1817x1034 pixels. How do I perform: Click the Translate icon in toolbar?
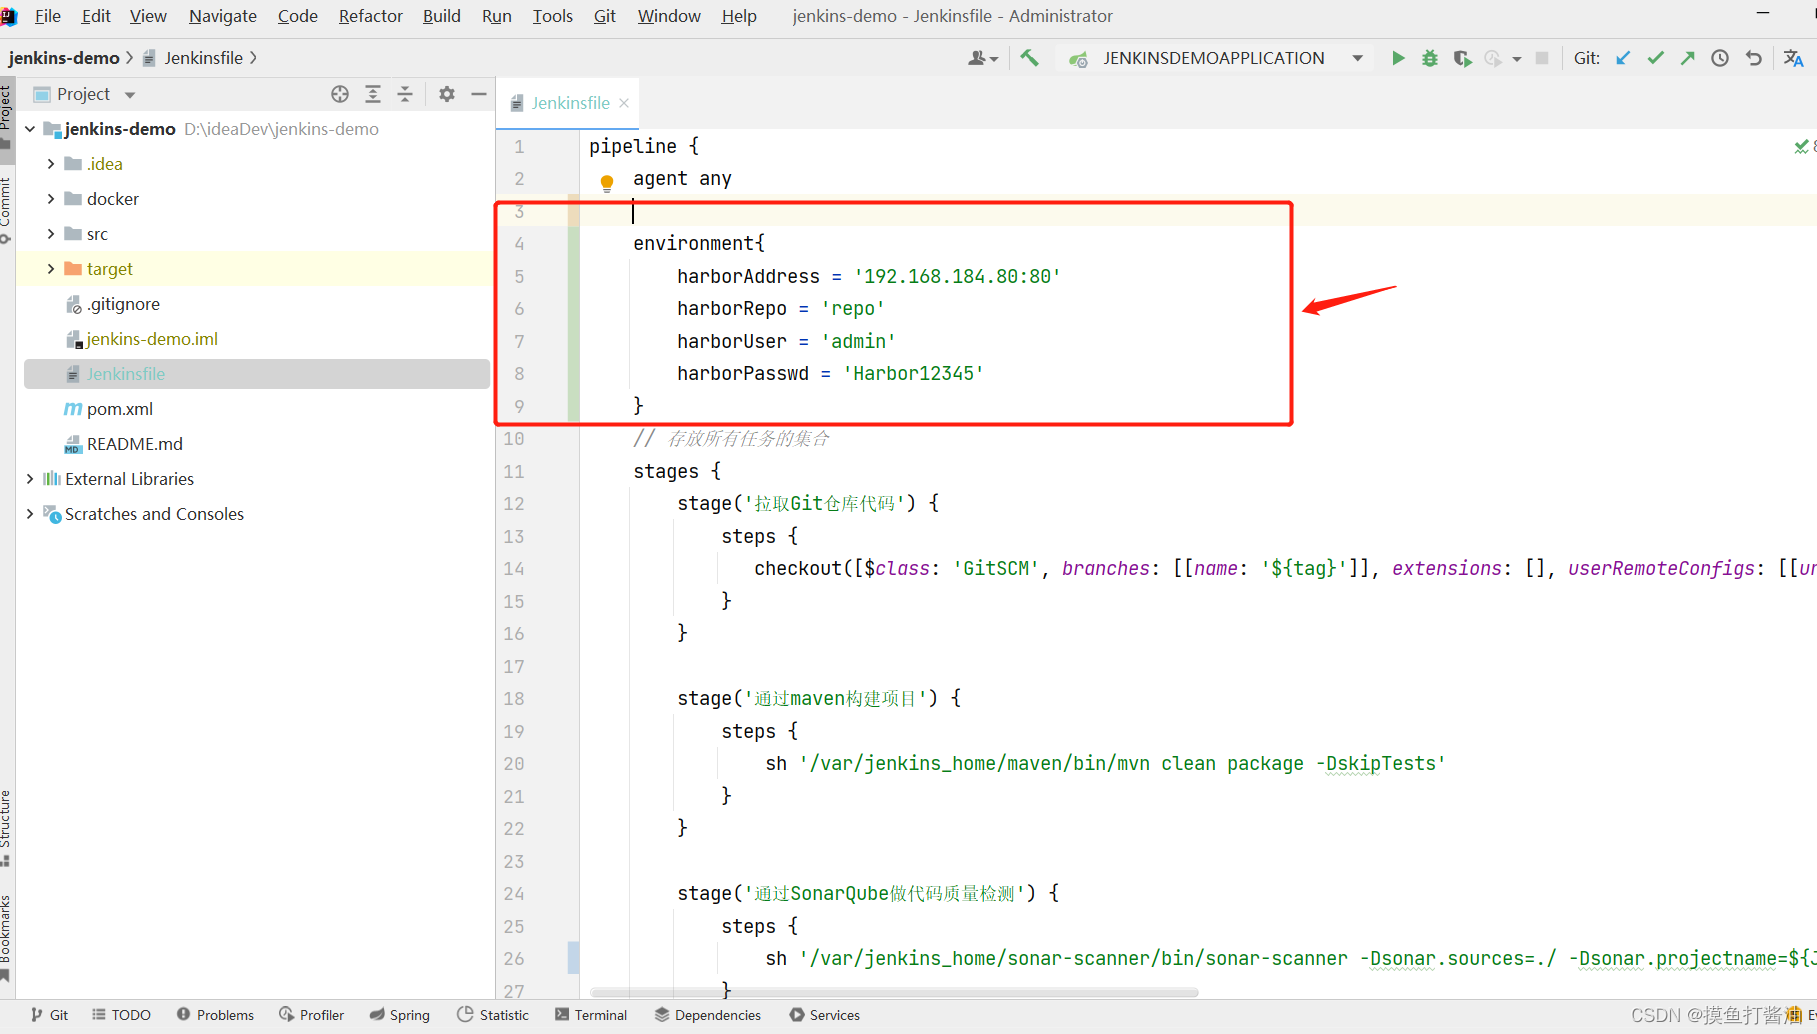pos(1794,58)
